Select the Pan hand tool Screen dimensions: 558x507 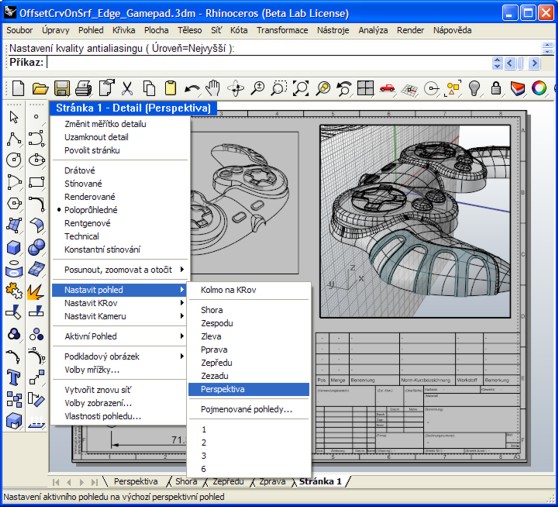[x=213, y=88]
